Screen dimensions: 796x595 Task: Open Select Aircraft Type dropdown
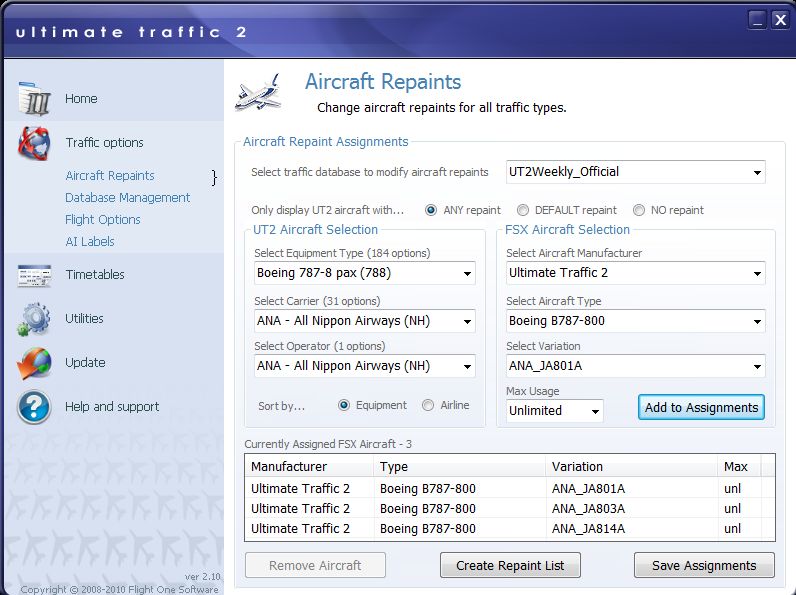[636, 321]
